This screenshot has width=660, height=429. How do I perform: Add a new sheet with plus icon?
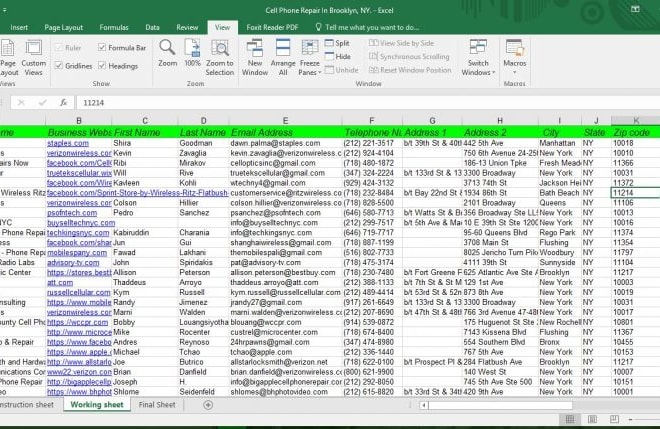208,405
